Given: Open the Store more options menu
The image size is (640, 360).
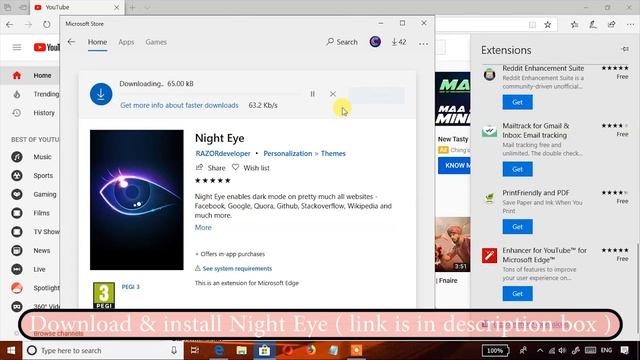Looking at the screenshot, I should pos(423,43).
